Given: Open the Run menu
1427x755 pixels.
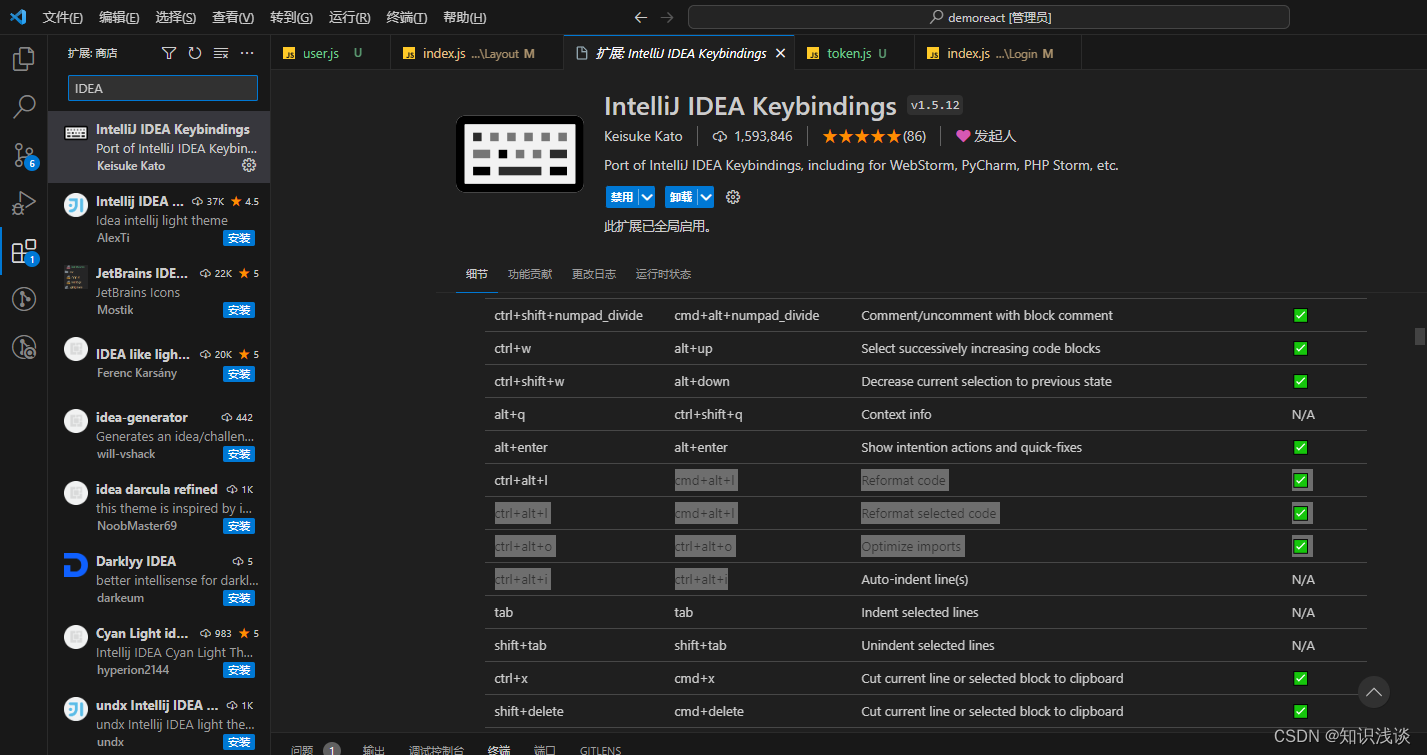Looking at the screenshot, I should 349,17.
